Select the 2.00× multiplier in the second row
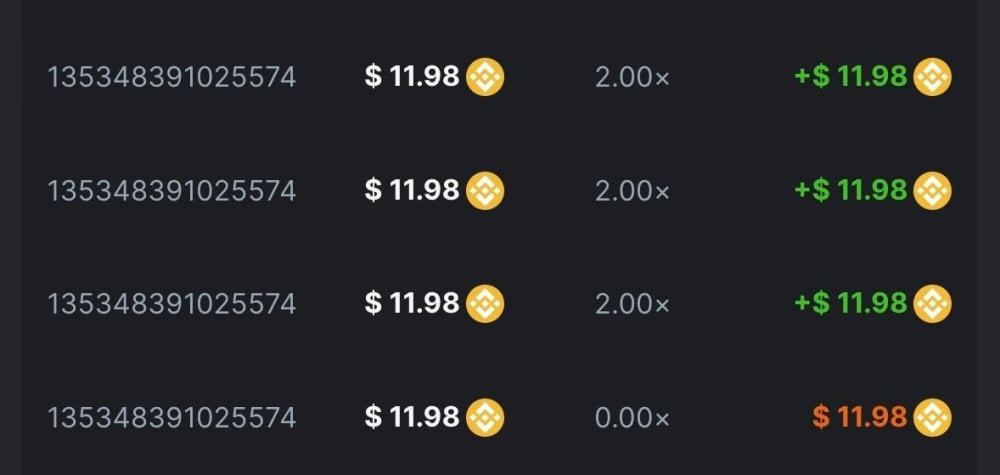The height and width of the screenshot is (475, 1000). [632, 190]
